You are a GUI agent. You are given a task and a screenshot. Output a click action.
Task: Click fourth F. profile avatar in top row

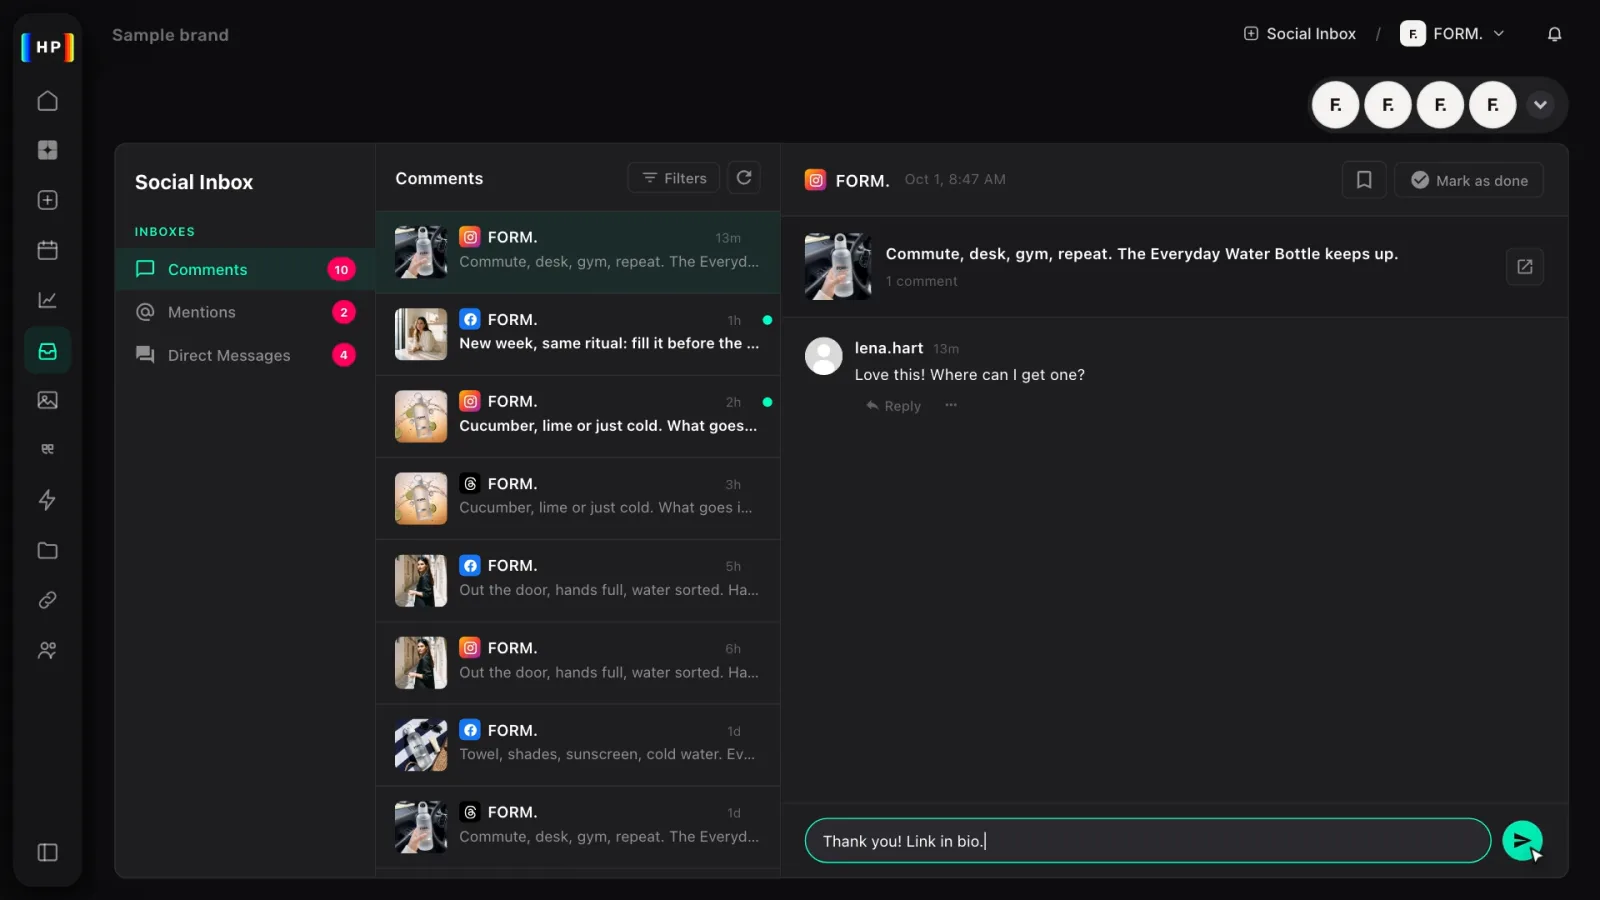(x=1493, y=105)
